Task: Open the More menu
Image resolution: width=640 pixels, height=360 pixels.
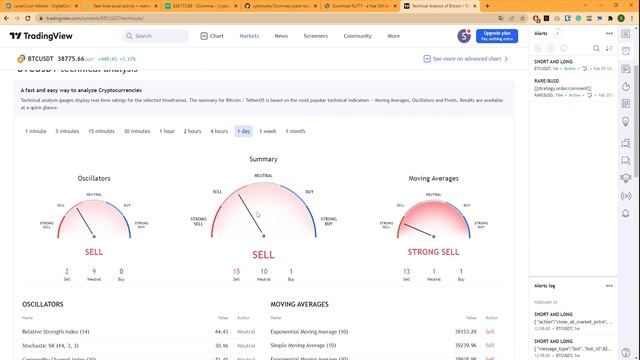Action: click(x=393, y=36)
